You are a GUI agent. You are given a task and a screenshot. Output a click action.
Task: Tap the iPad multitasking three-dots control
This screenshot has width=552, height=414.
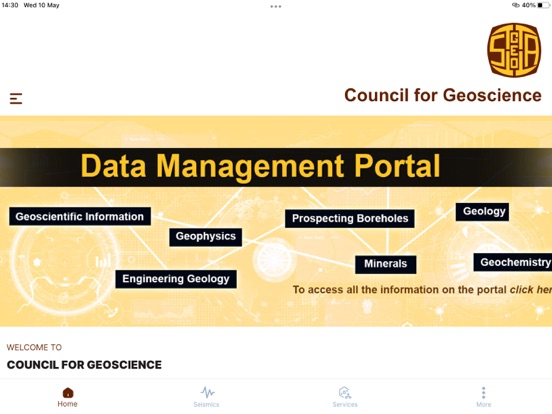[x=276, y=6]
